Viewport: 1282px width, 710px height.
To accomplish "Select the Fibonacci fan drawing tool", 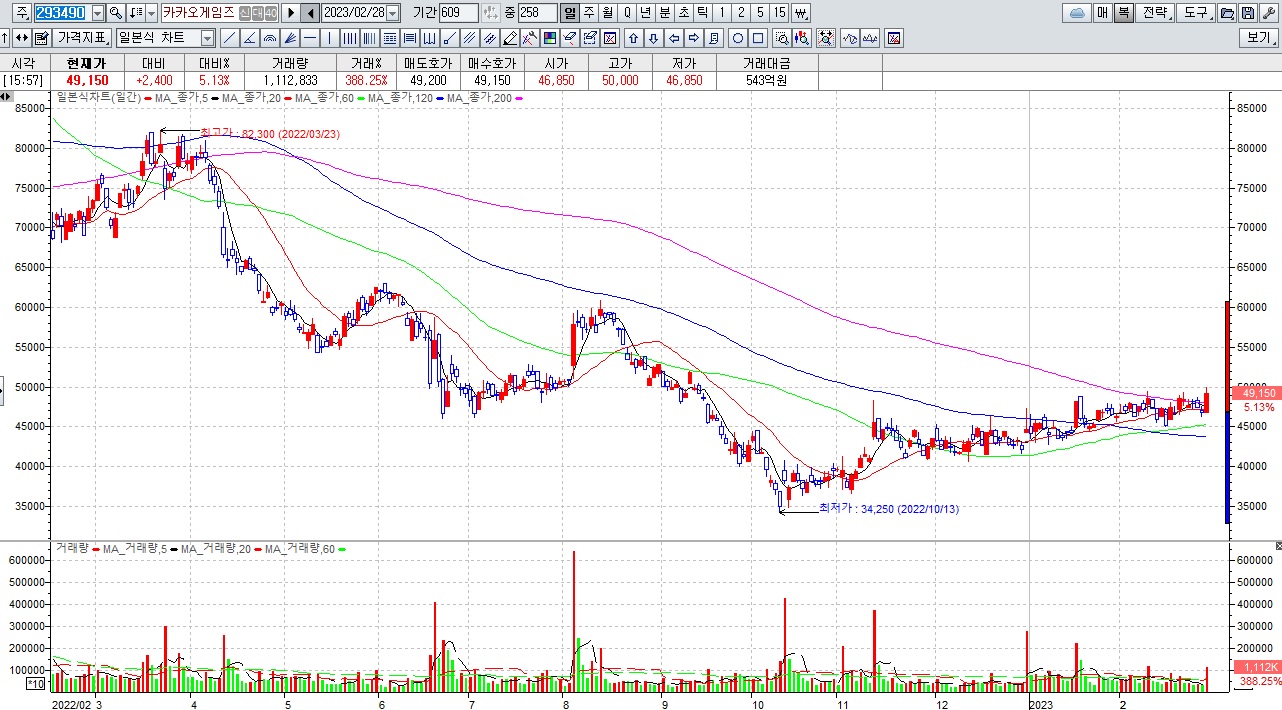I will point(290,38).
